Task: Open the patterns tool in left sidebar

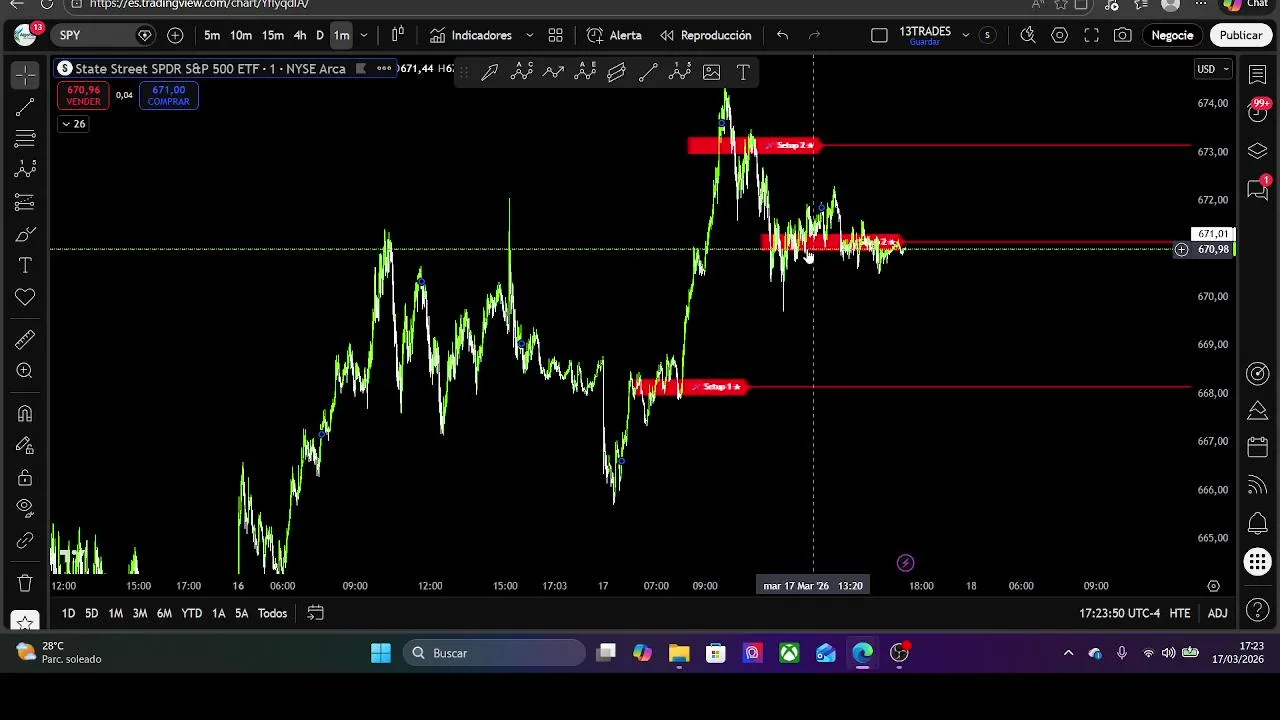Action: tap(25, 170)
